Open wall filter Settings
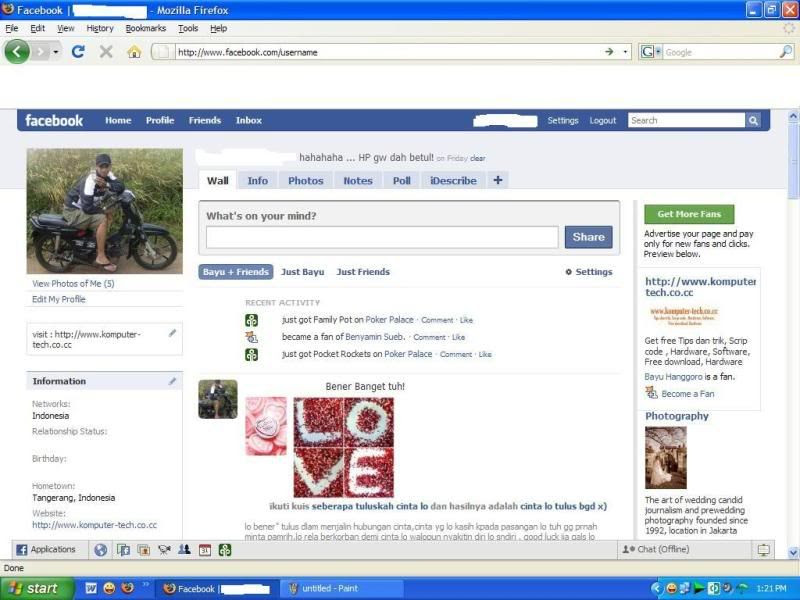The width and height of the screenshot is (800, 600). 589,272
